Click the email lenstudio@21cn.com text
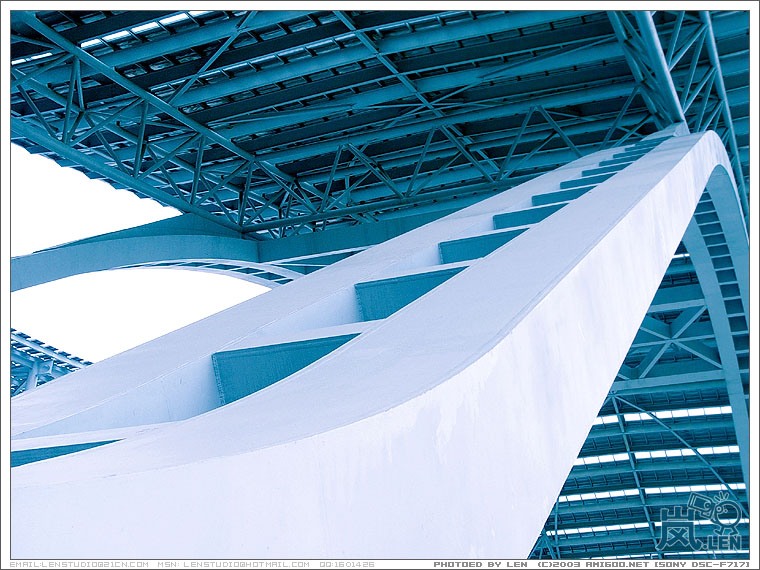 pyautogui.click(x=79, y=564)
